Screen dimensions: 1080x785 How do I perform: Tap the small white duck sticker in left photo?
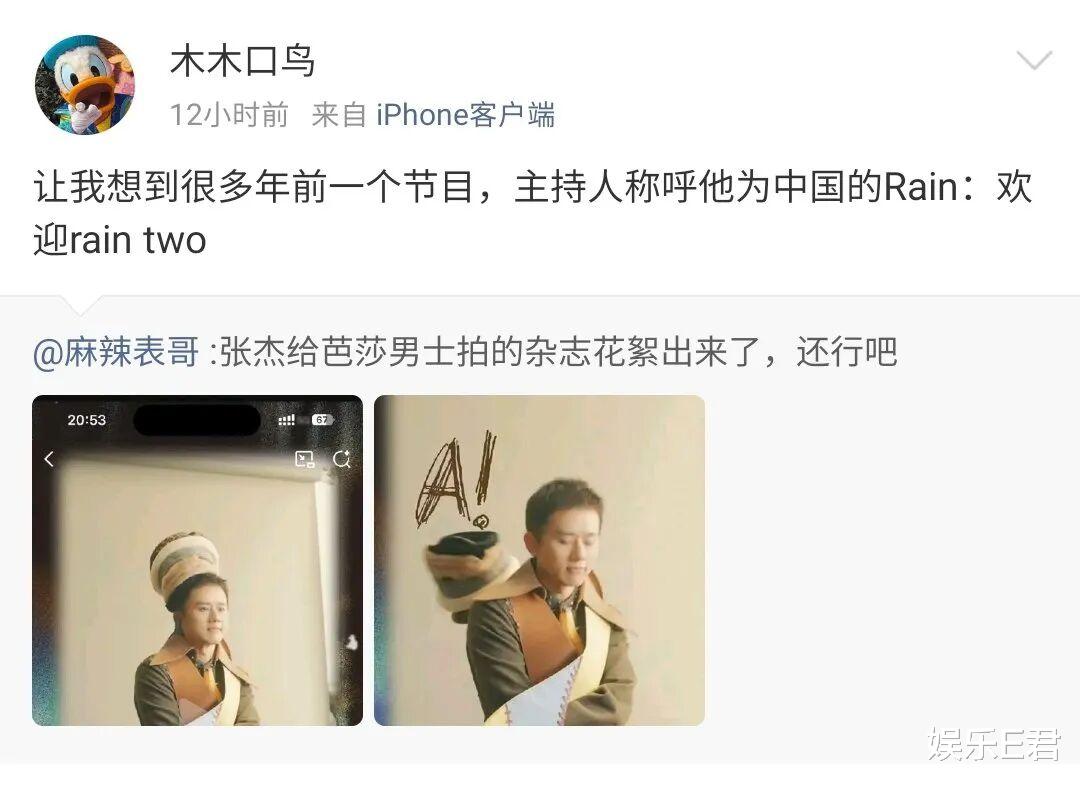pyautogui.click(x=351, y=642)
